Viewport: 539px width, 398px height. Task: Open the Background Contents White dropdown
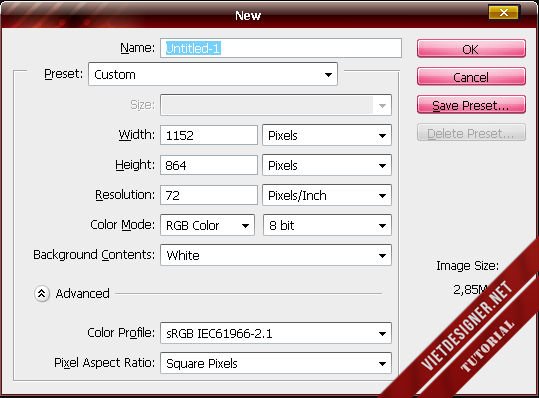276,255
